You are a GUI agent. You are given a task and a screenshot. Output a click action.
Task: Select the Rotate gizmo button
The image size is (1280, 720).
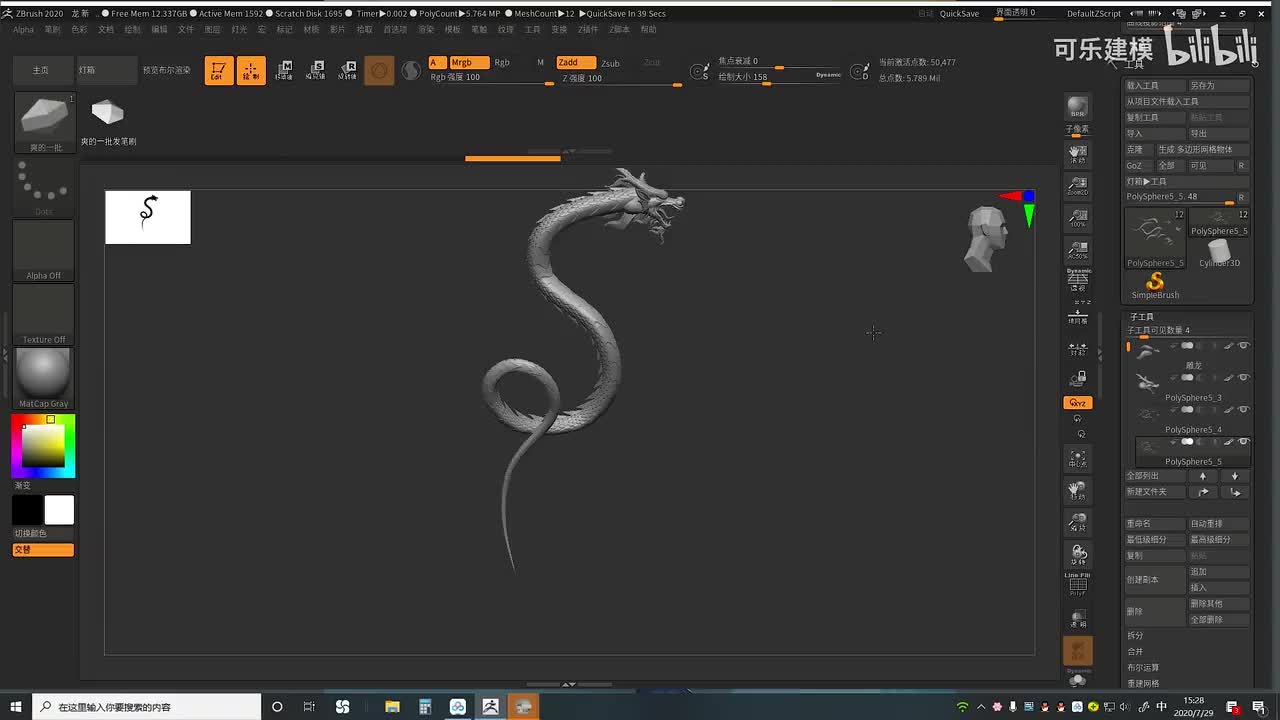point(347,70)
